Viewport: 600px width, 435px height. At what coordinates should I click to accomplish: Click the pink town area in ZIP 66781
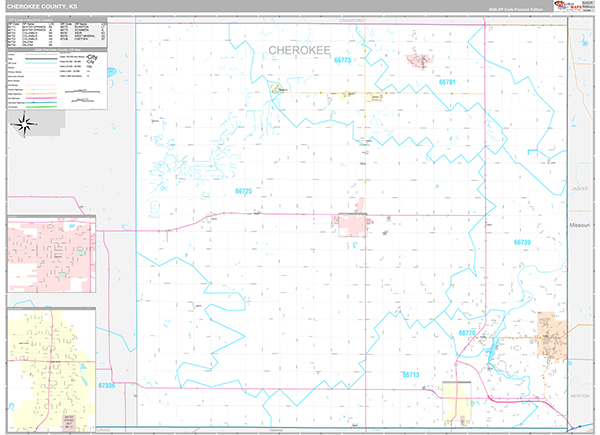pyautogui.click(x=419, y=61)
